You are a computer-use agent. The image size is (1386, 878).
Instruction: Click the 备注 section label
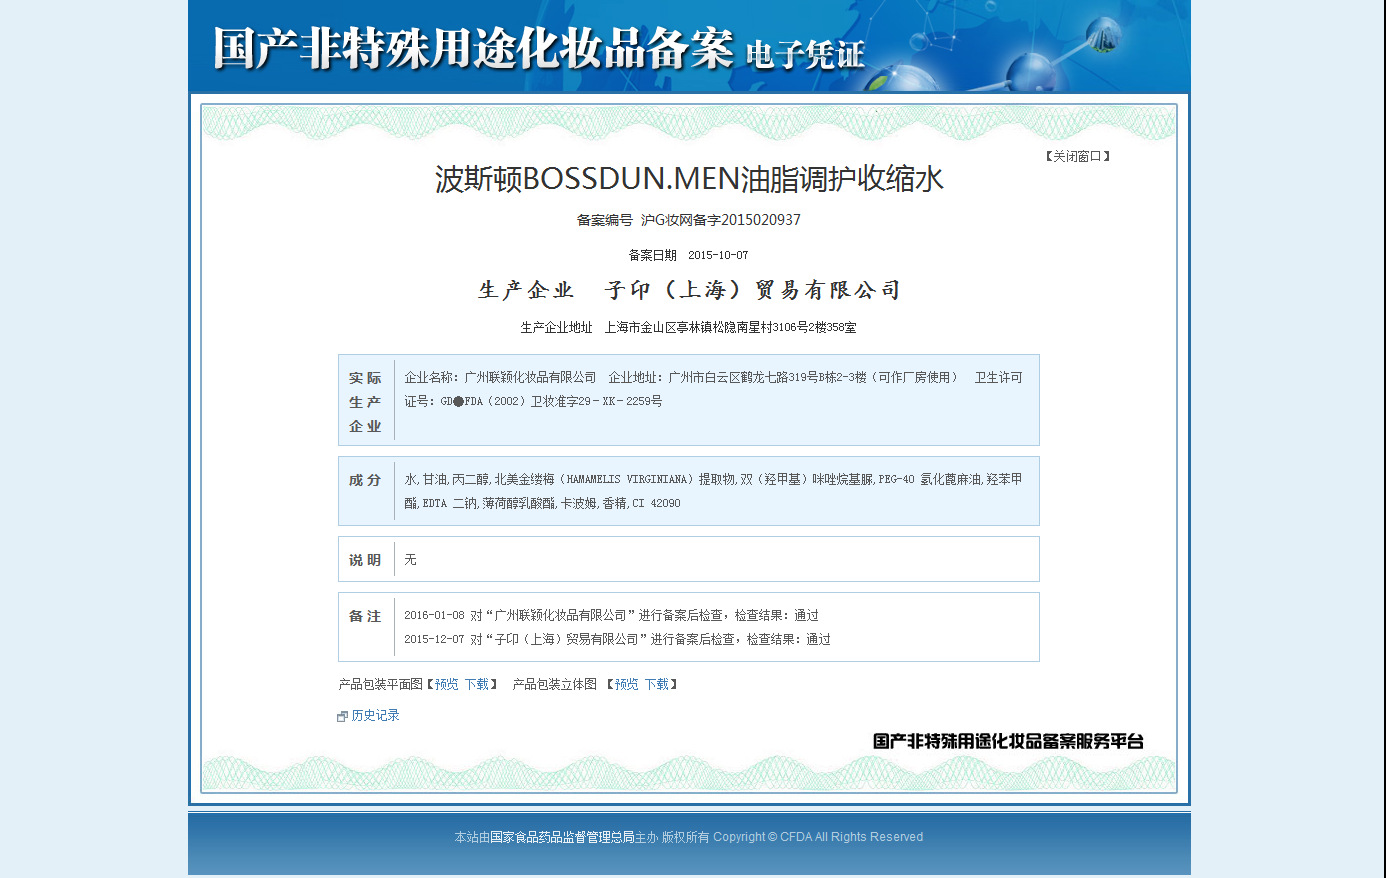365,616
